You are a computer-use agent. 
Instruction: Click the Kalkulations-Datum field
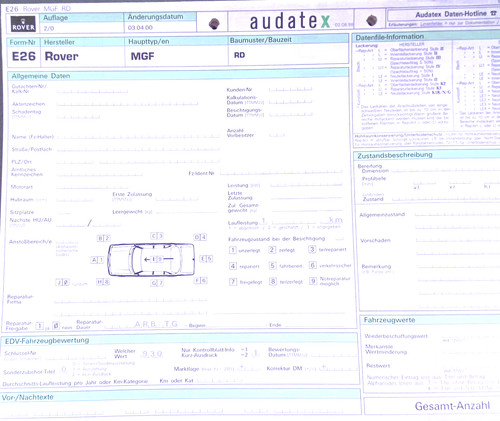click(x=290, y=102)
